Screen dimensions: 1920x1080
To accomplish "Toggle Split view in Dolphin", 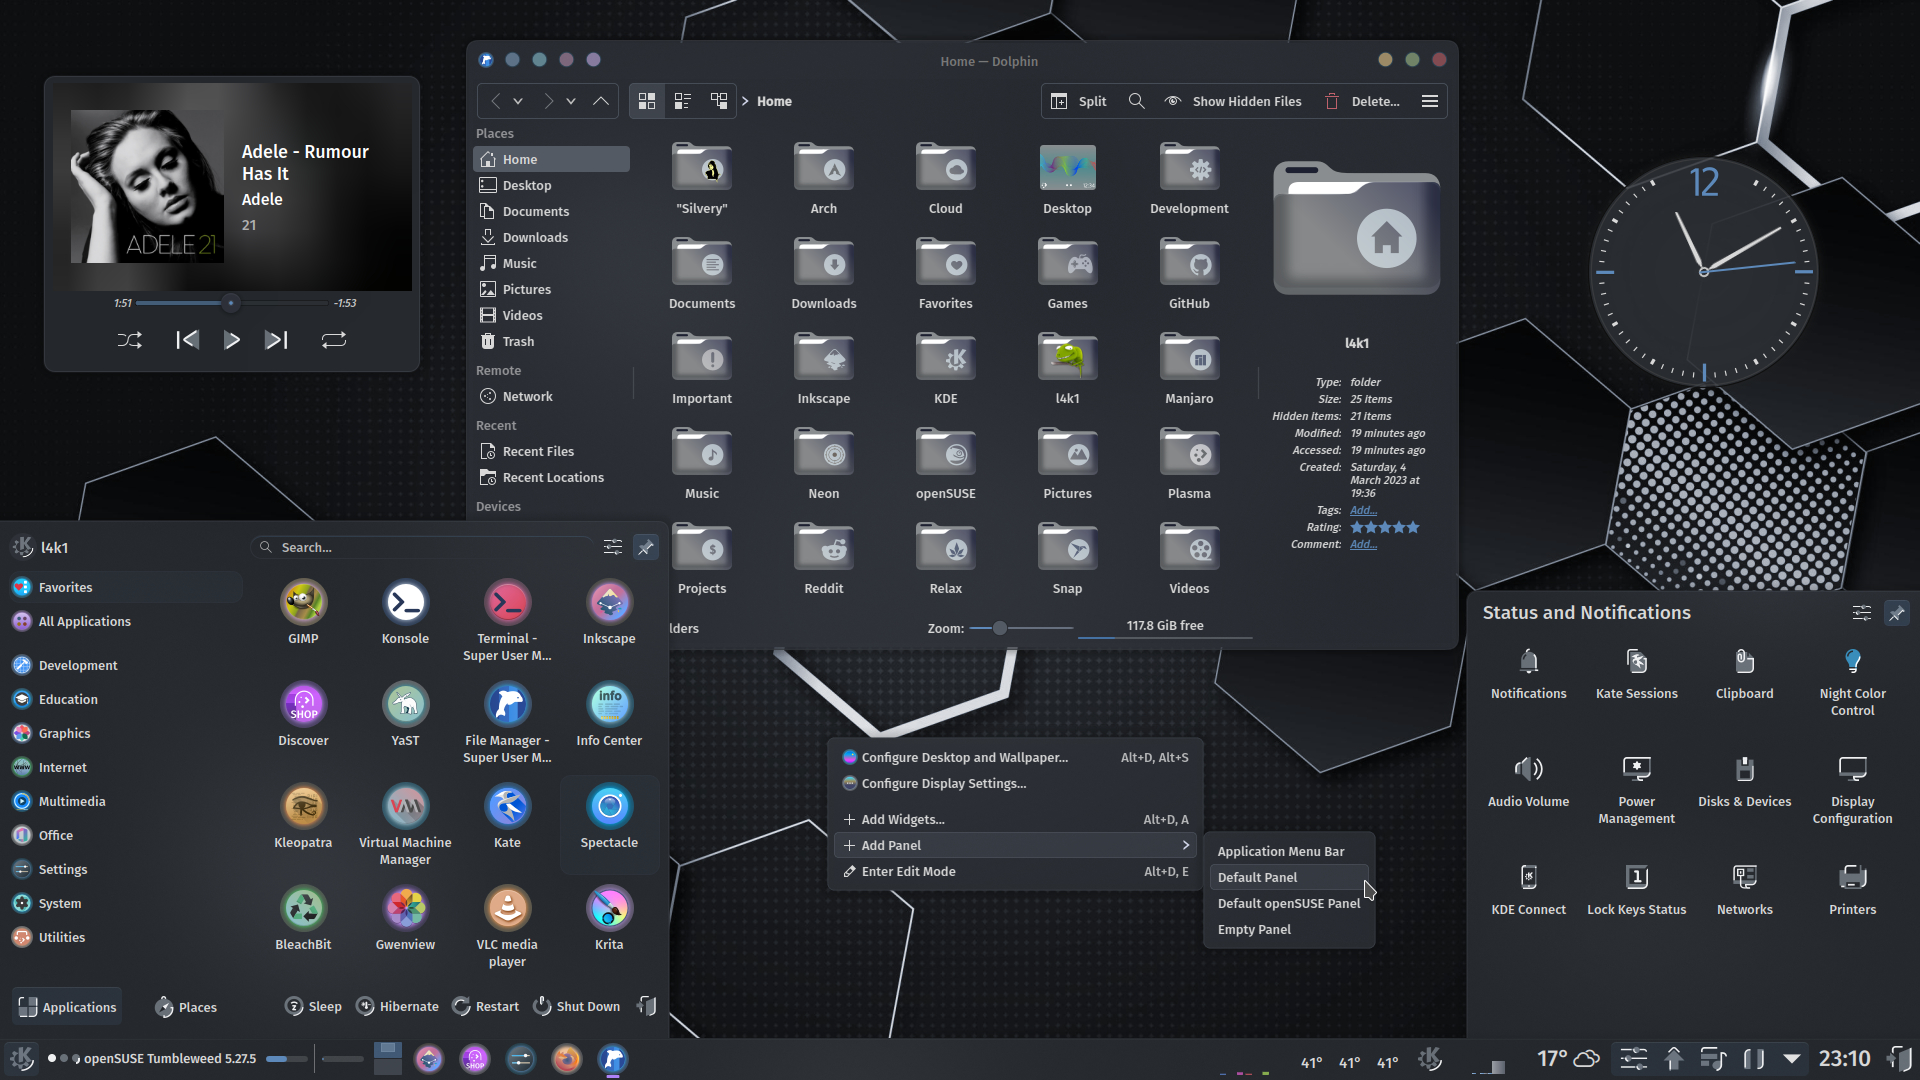I will click(x=1079, y=101).
